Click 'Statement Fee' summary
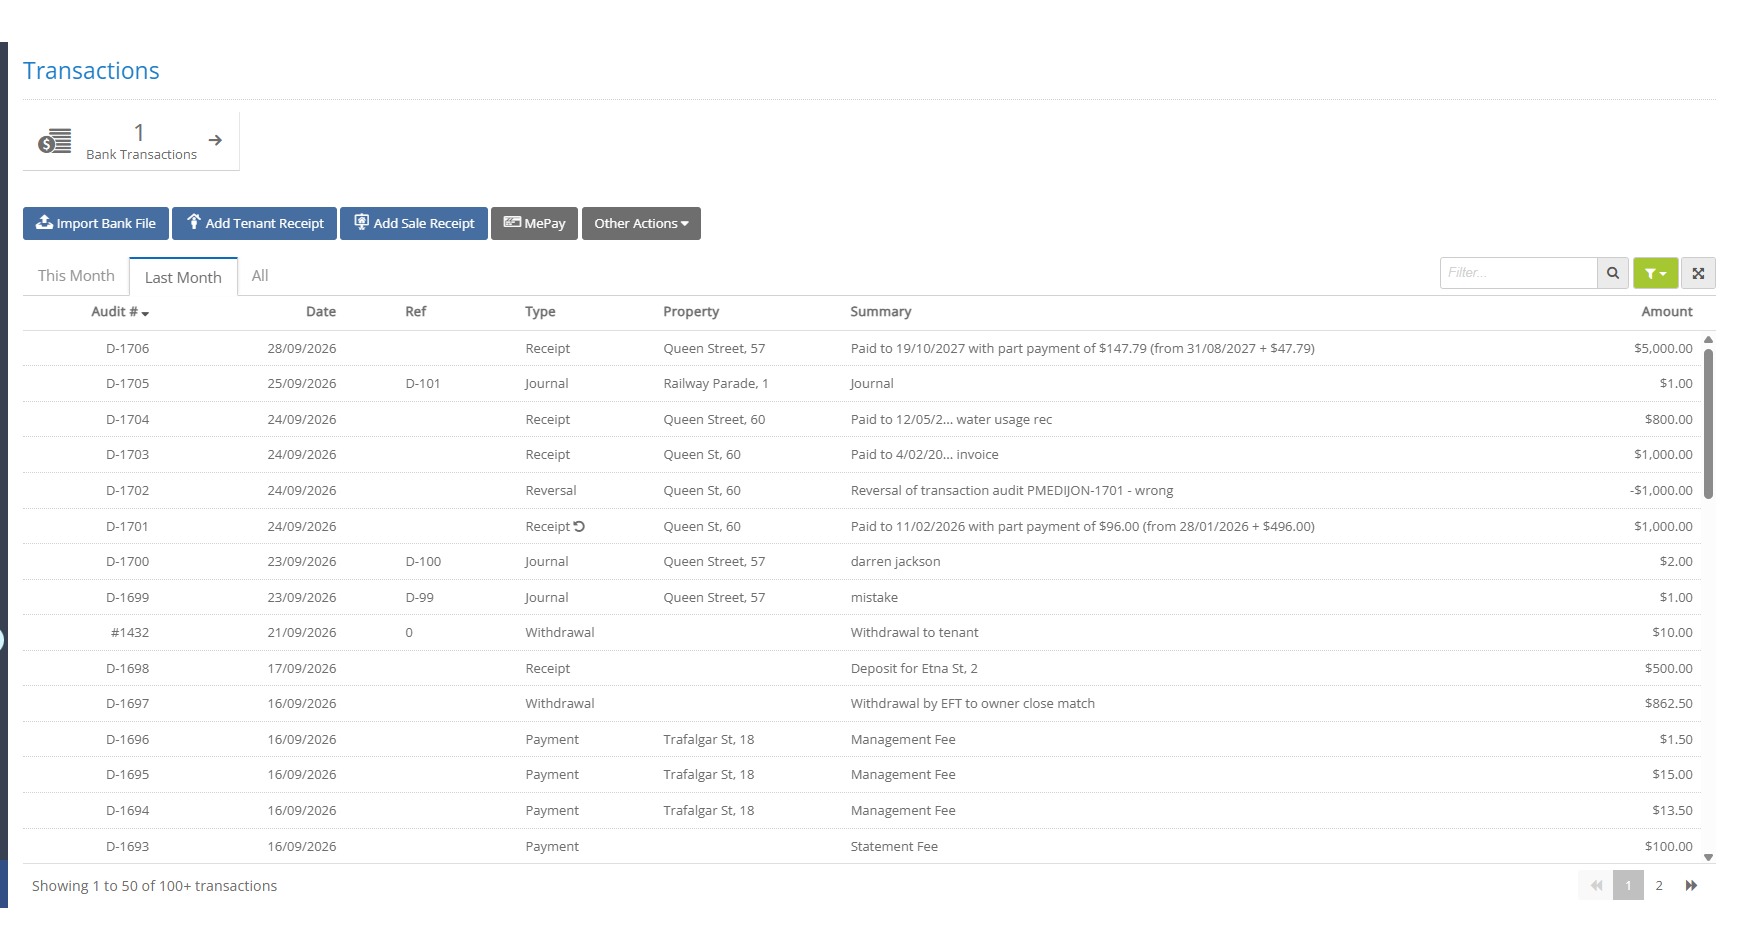 point(894,847)
